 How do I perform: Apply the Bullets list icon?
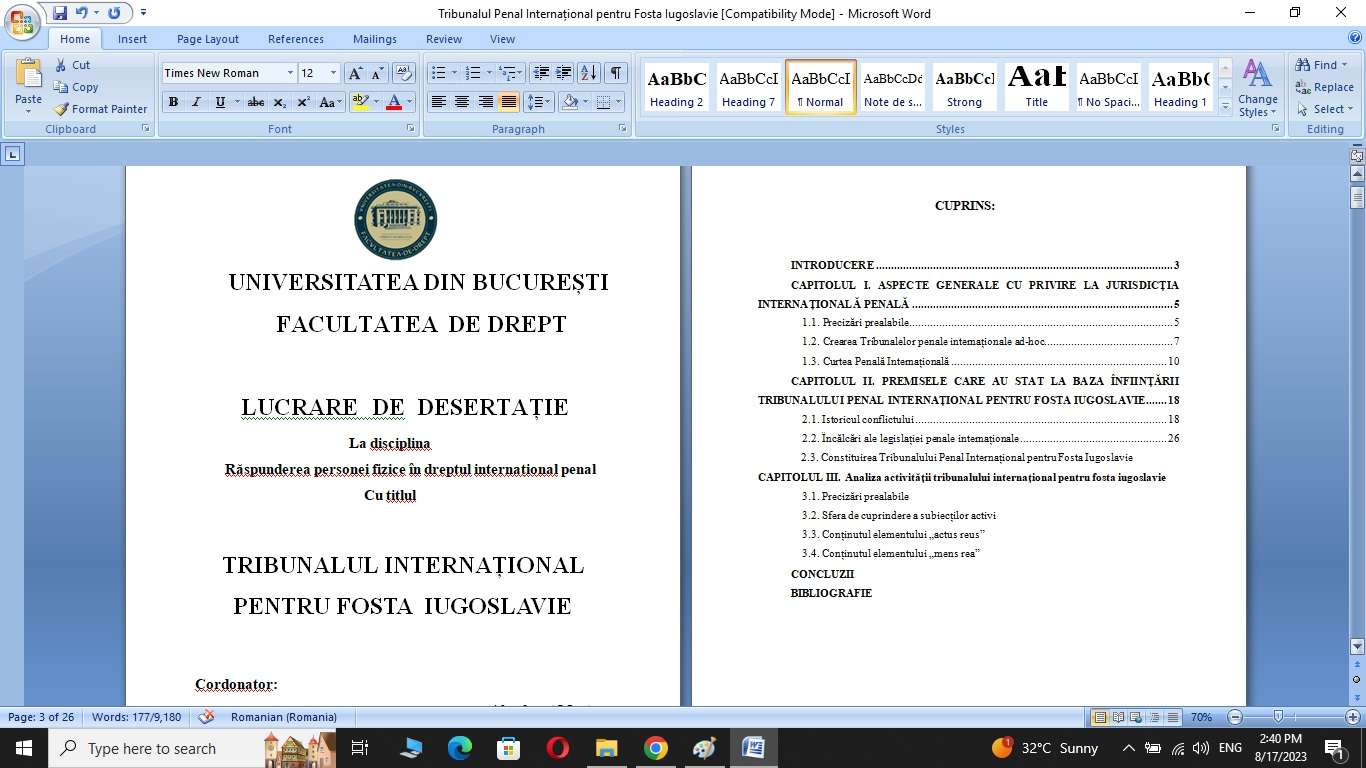tap(437, 73)
